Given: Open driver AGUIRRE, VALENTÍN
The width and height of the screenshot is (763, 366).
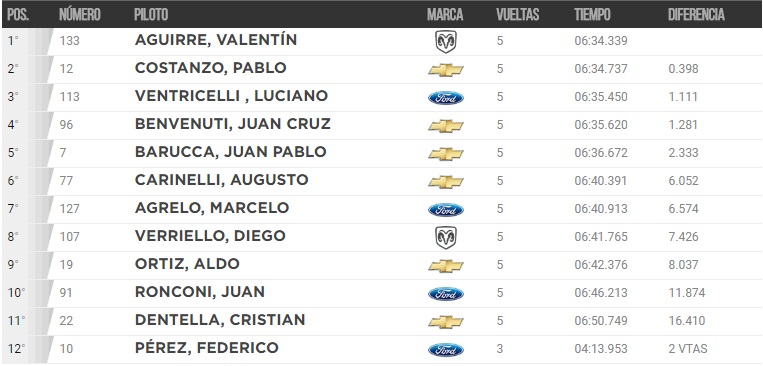Looking at the screenshot, I should click(216, 40).
